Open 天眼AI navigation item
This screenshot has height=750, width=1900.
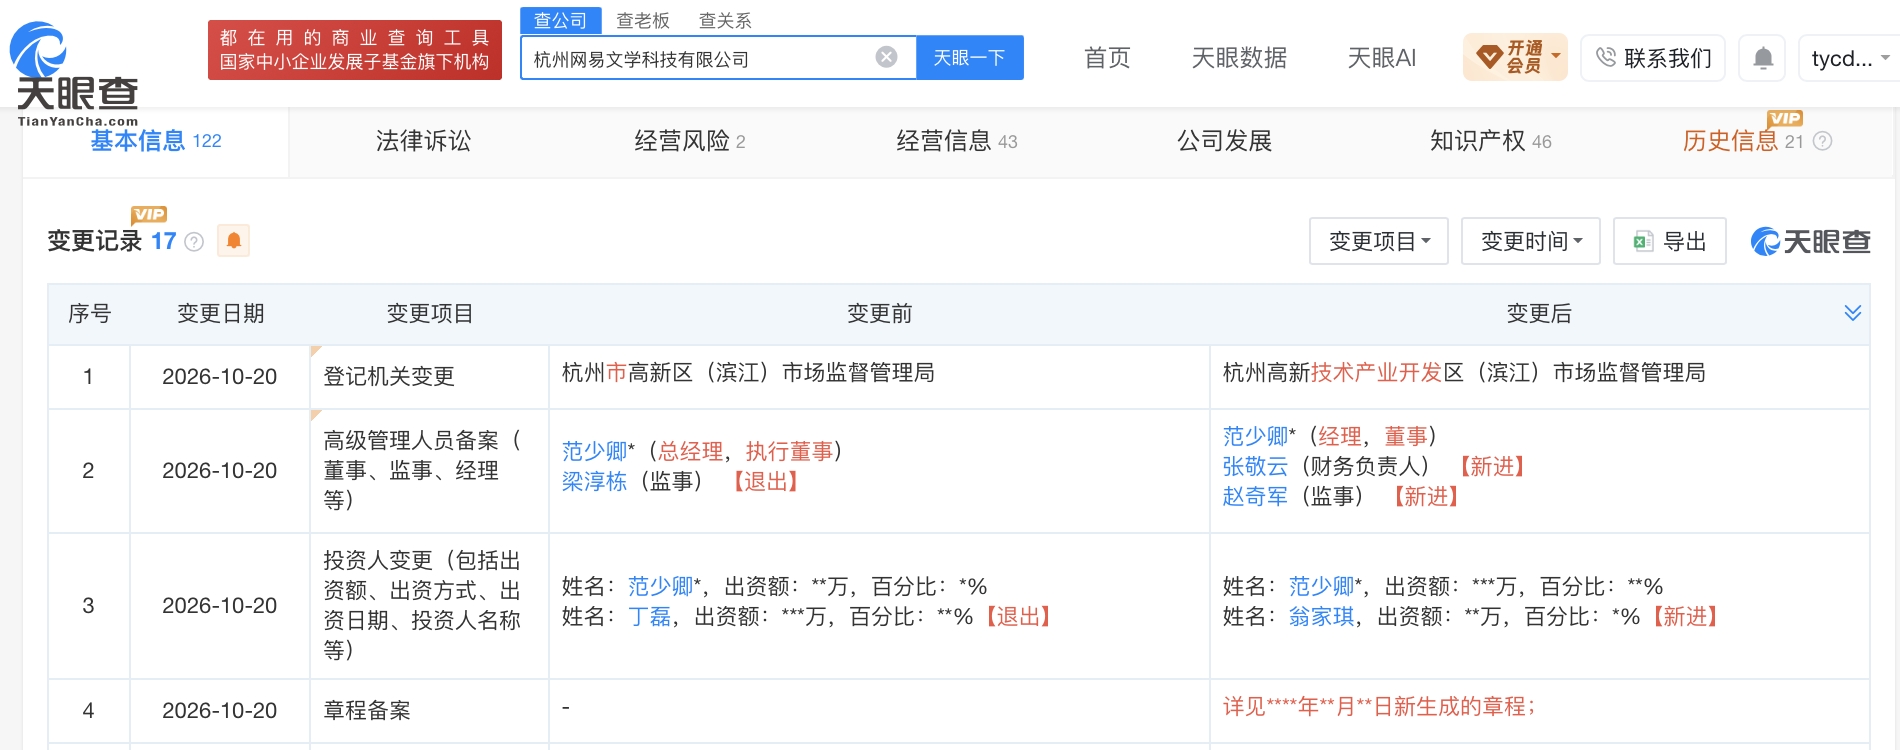tap(1382, 58)
